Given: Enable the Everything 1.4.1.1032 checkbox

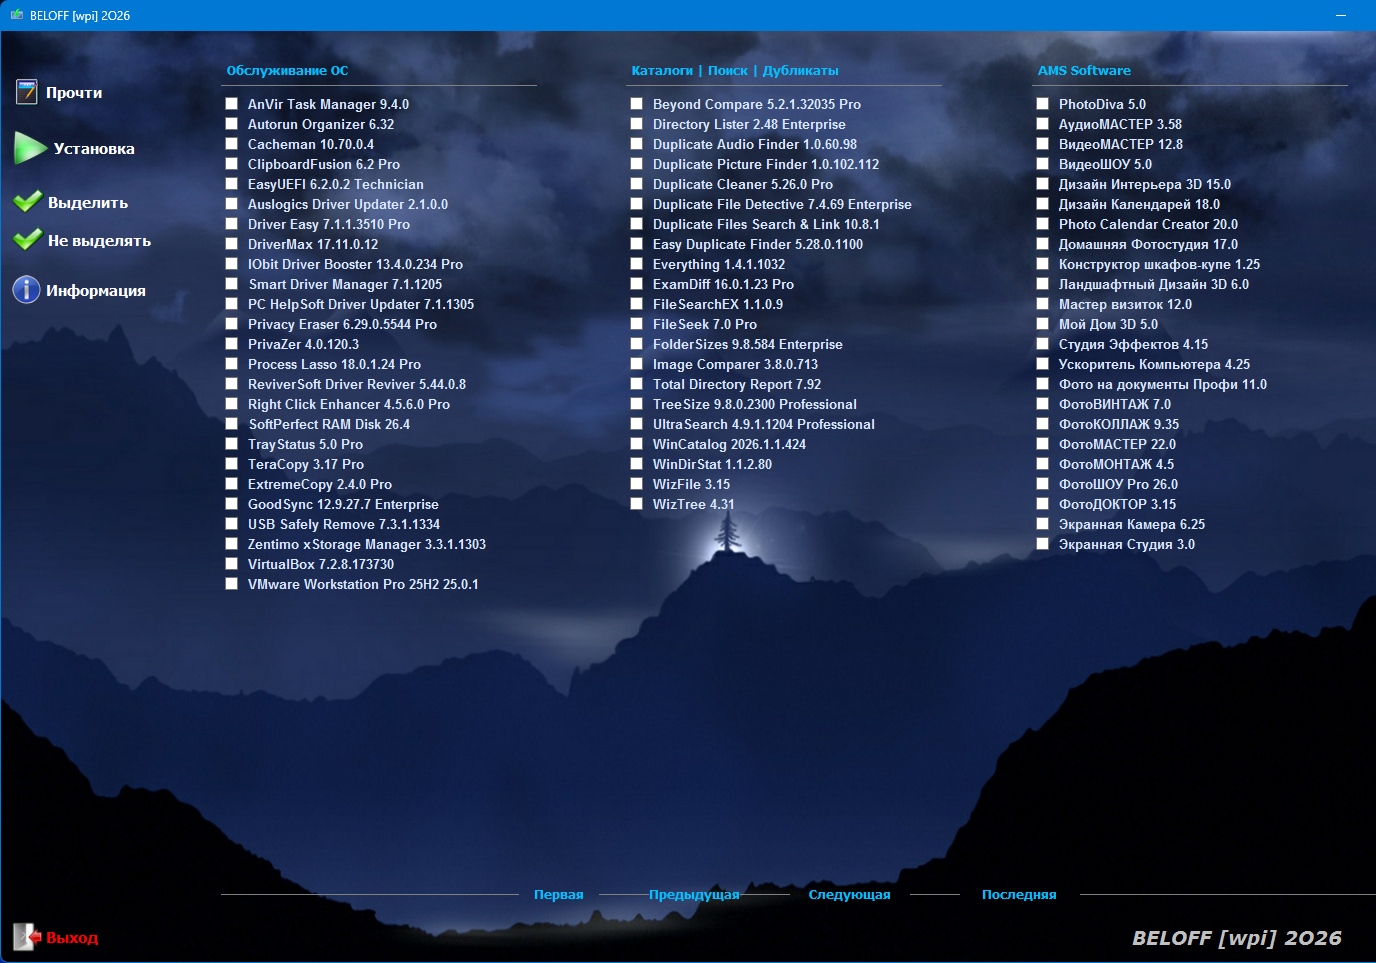Looking at the screenshot, I should tap(637, 264).
